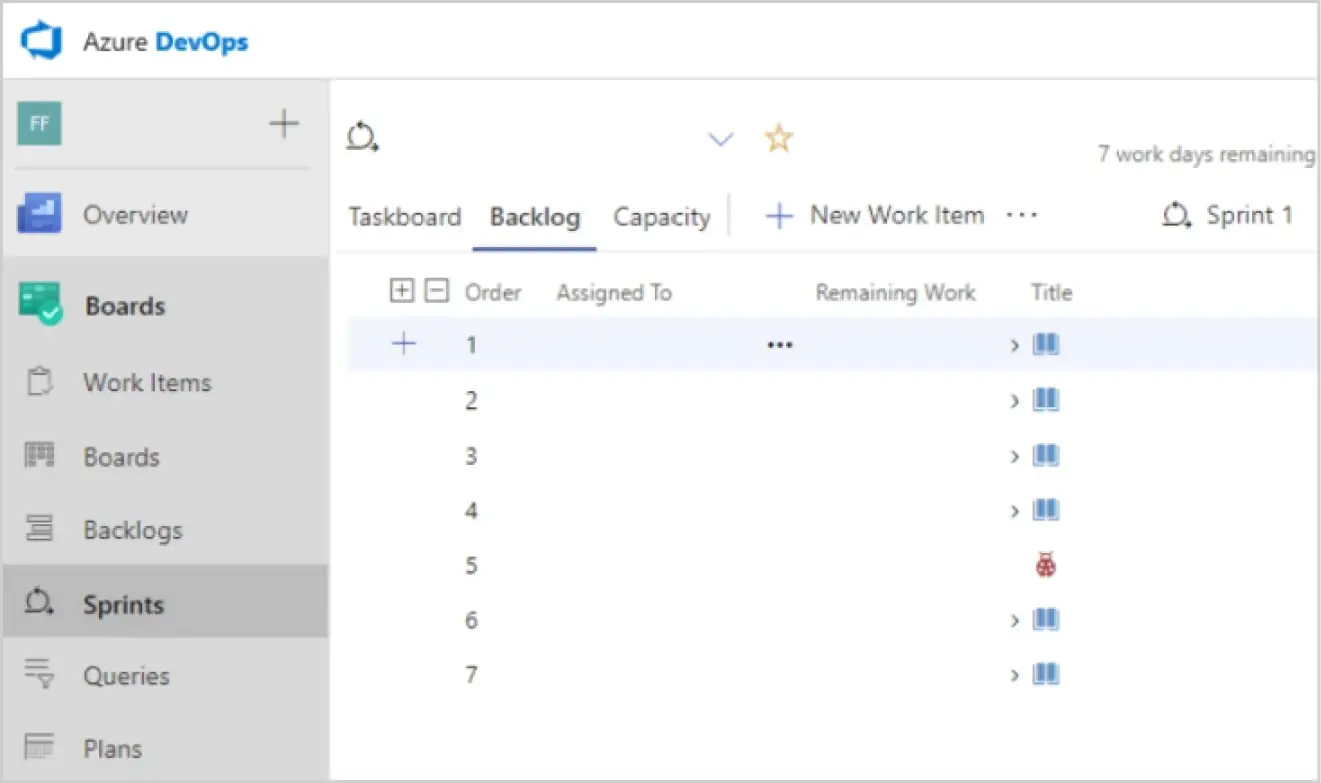Open the ellipsis menu on row 1
Image resolution: width=1321 pixels, height=783 pixels.
[779, 343]
